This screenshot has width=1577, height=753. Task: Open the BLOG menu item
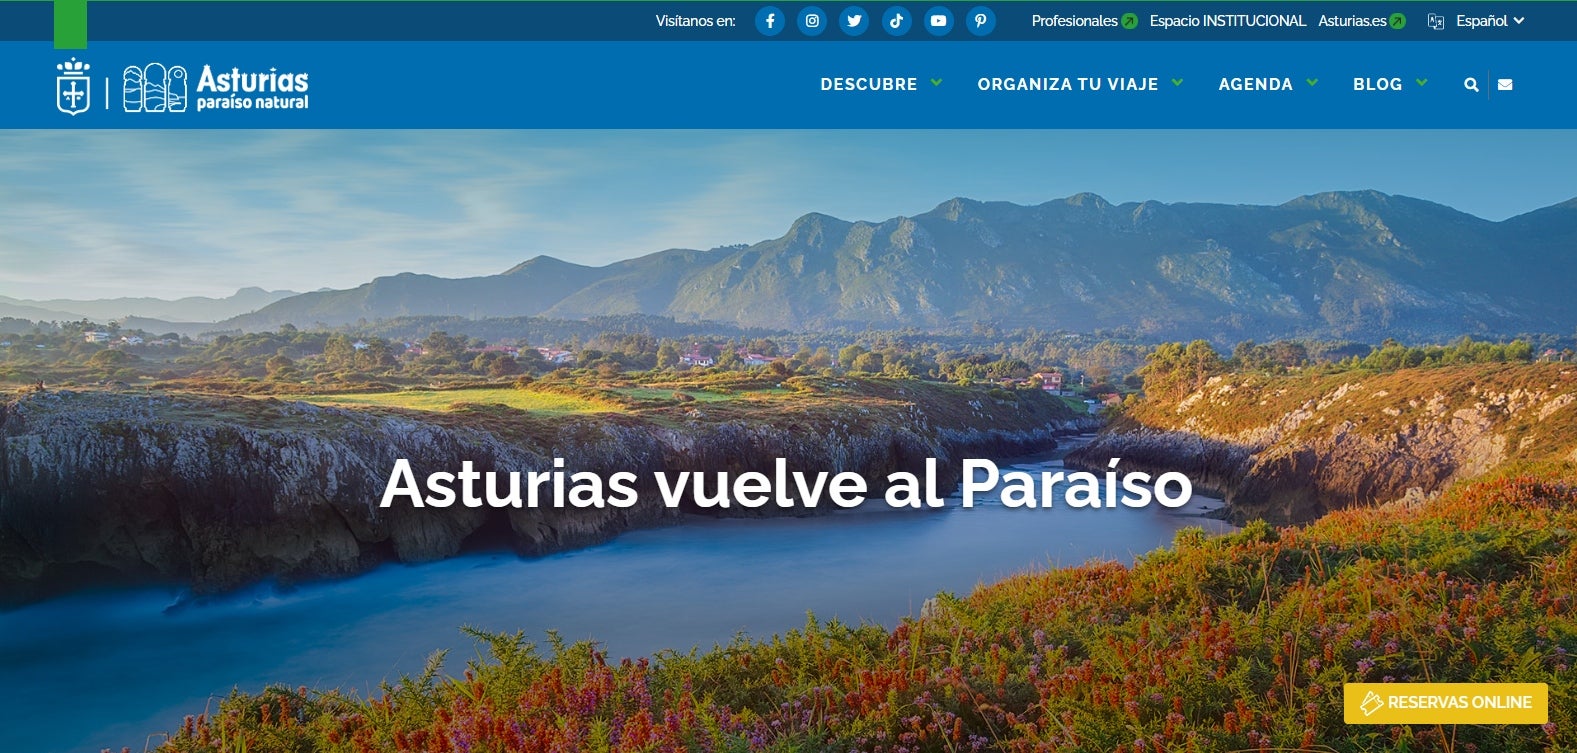(x=1377, y=85)
